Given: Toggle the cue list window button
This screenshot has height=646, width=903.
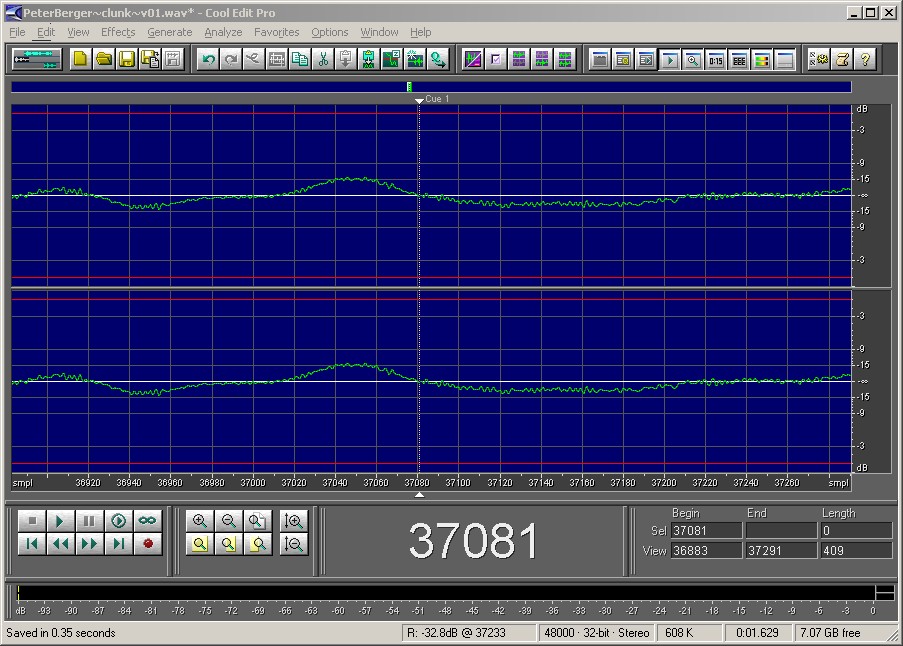Looking at the screenshot, I should pyautogui.click(x=623, y=59).
